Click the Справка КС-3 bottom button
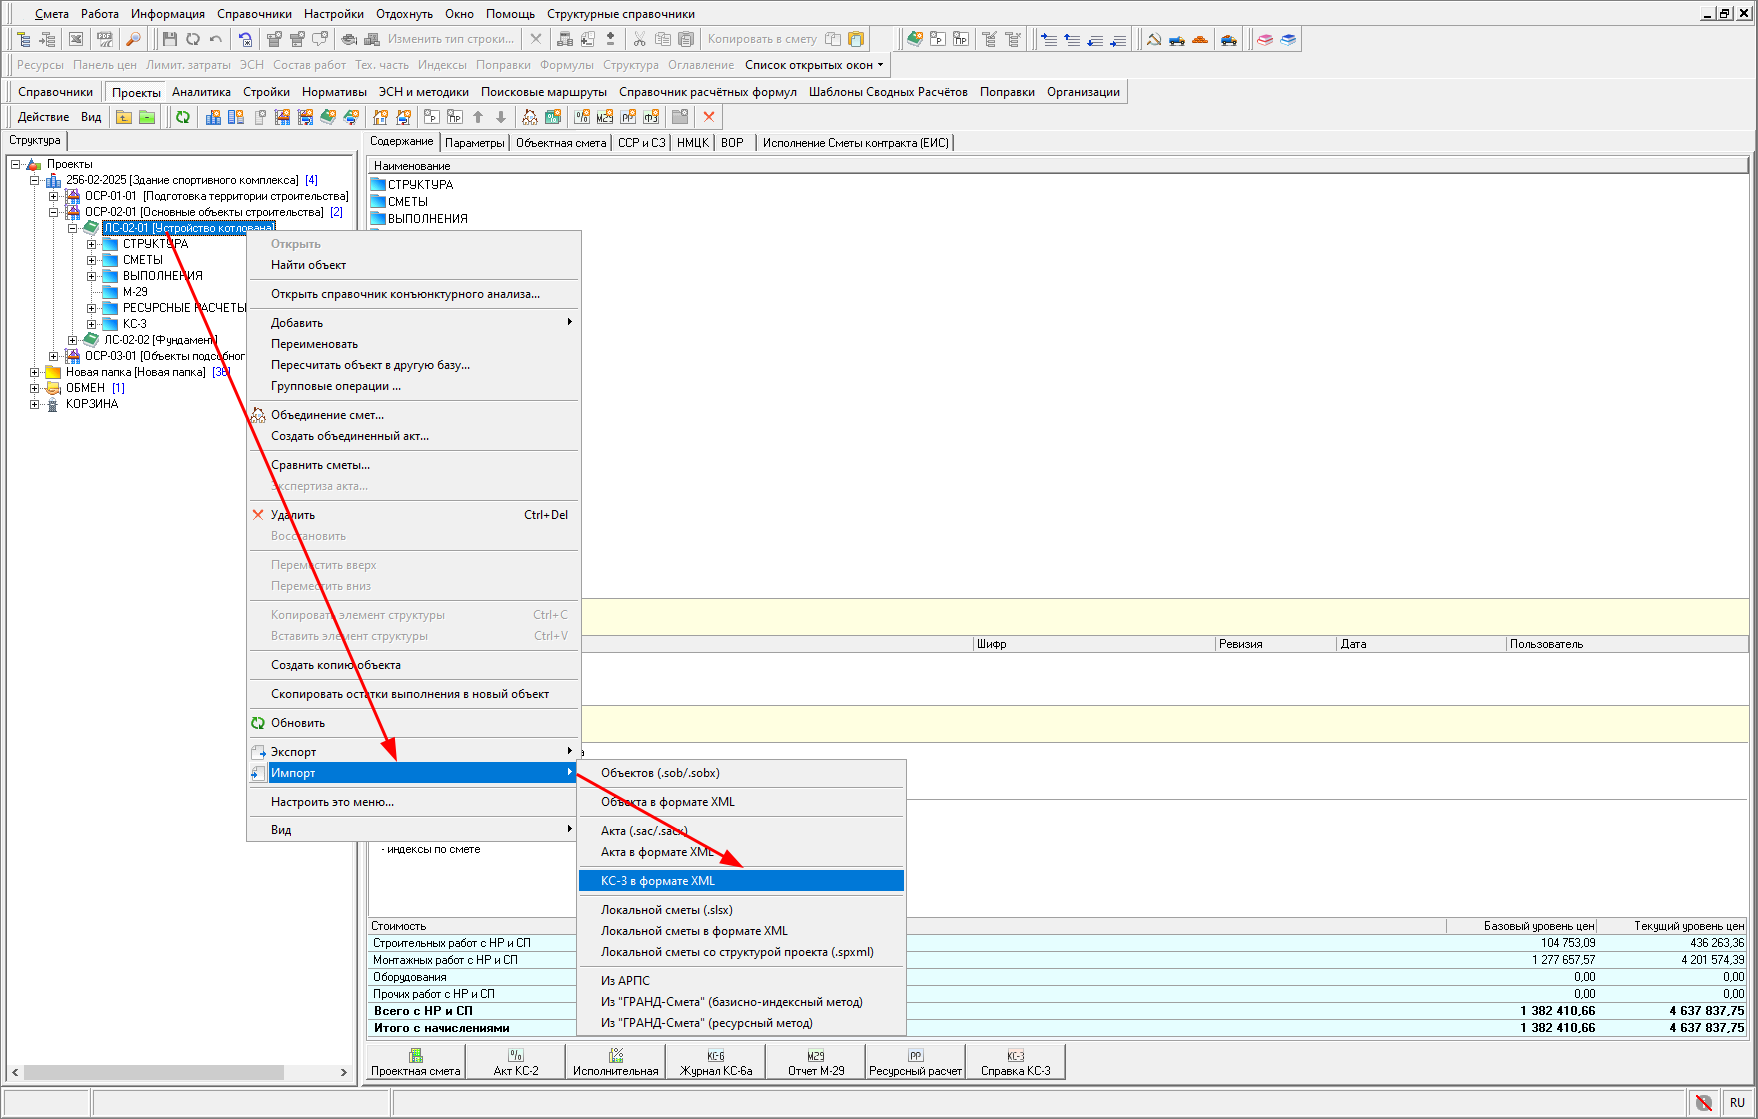The height and width of the screenshot is (1119, 1758). pyautogui.click(x=1015, y=1062)
